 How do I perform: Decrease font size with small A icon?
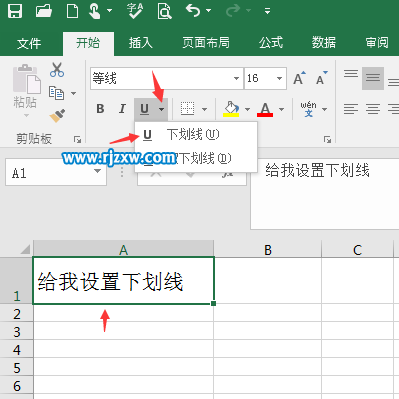click(x=321, y=78)
